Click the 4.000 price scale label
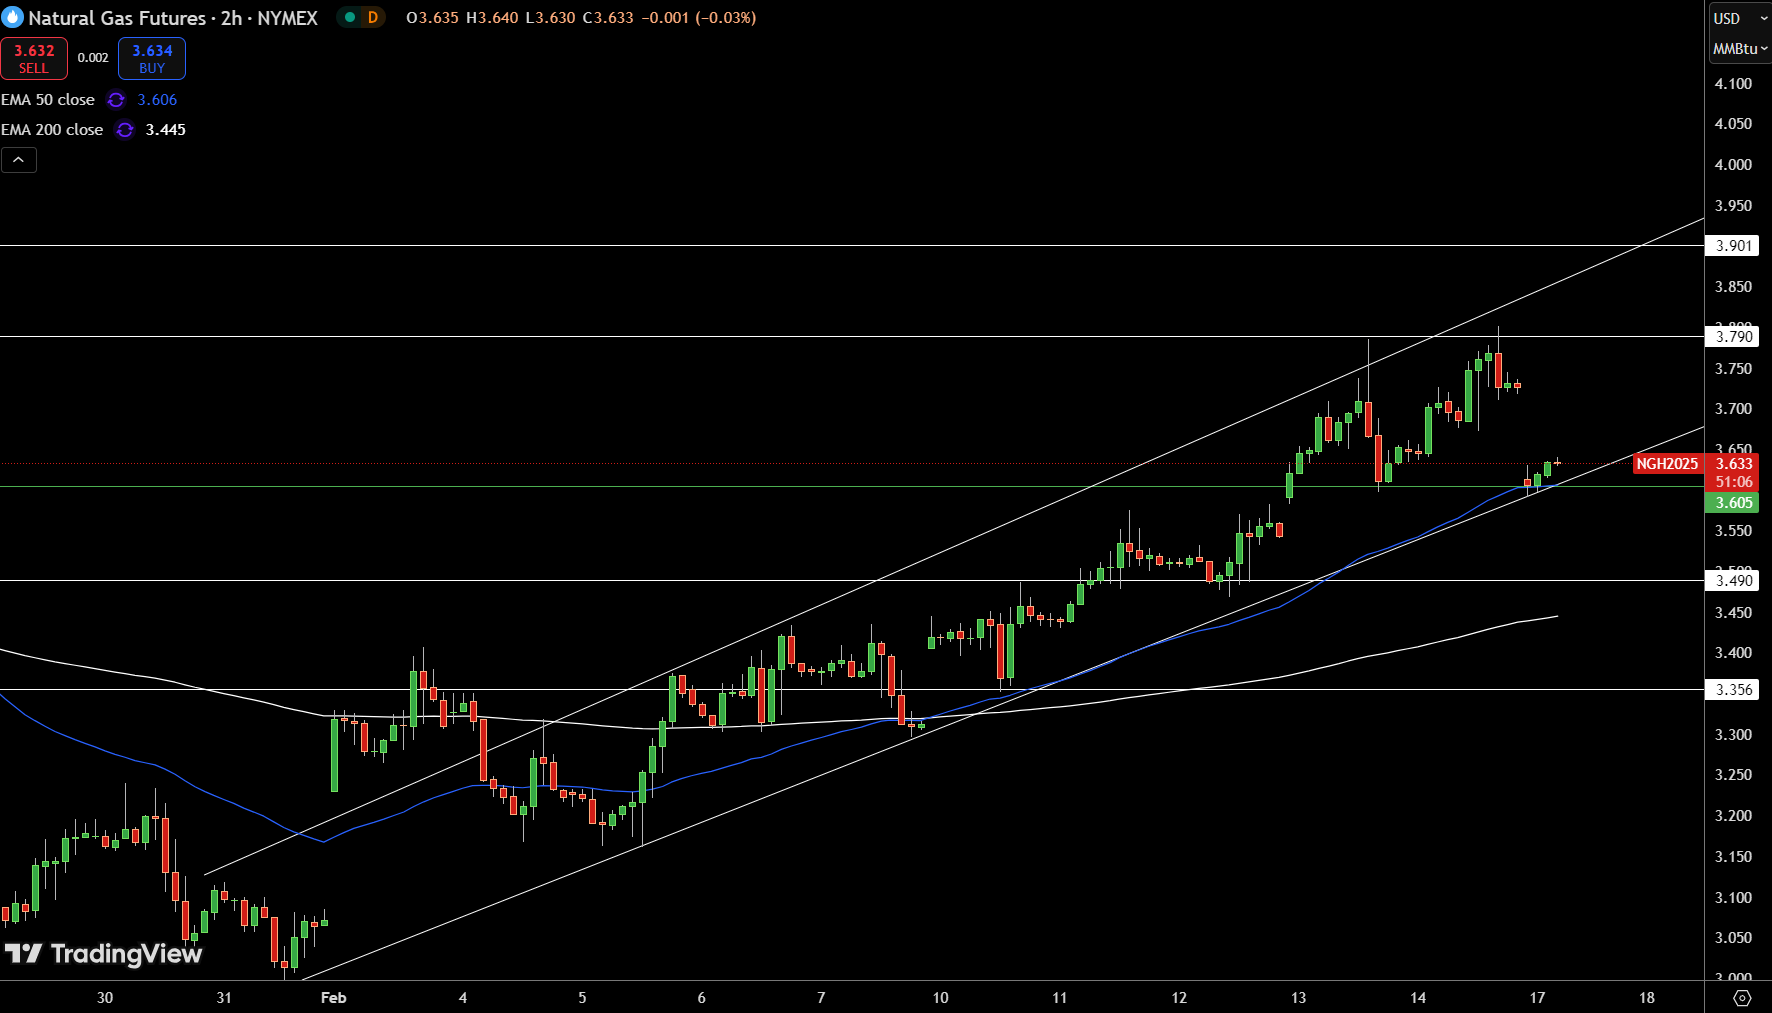This screenshot has width=1772, height=1013. tap(1733, 165)
